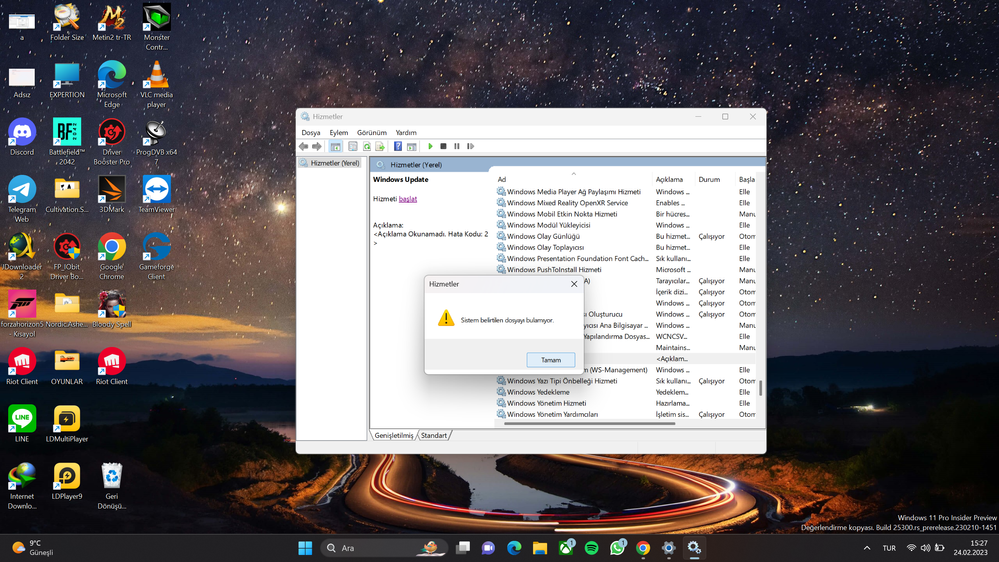This screenshot has height=562, width=999.
Task: Click the blue Help toolbar icon
Action: point(398,147)
